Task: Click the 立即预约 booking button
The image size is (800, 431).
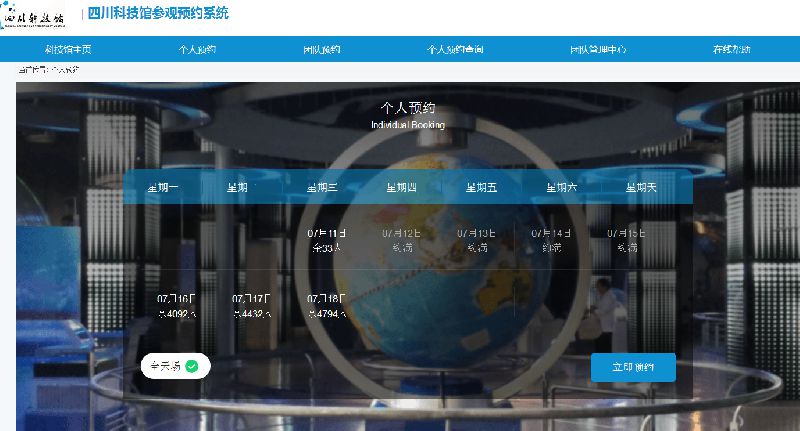Action: 633,367
